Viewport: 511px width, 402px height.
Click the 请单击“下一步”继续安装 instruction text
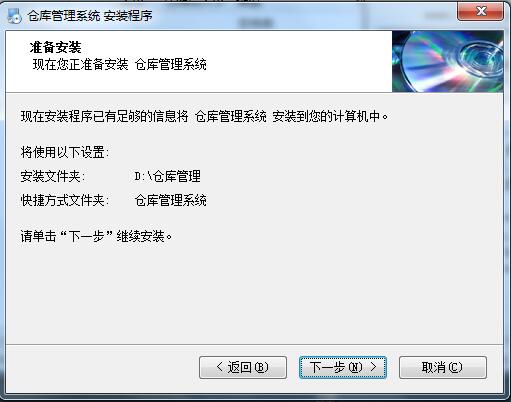[96, 236]
